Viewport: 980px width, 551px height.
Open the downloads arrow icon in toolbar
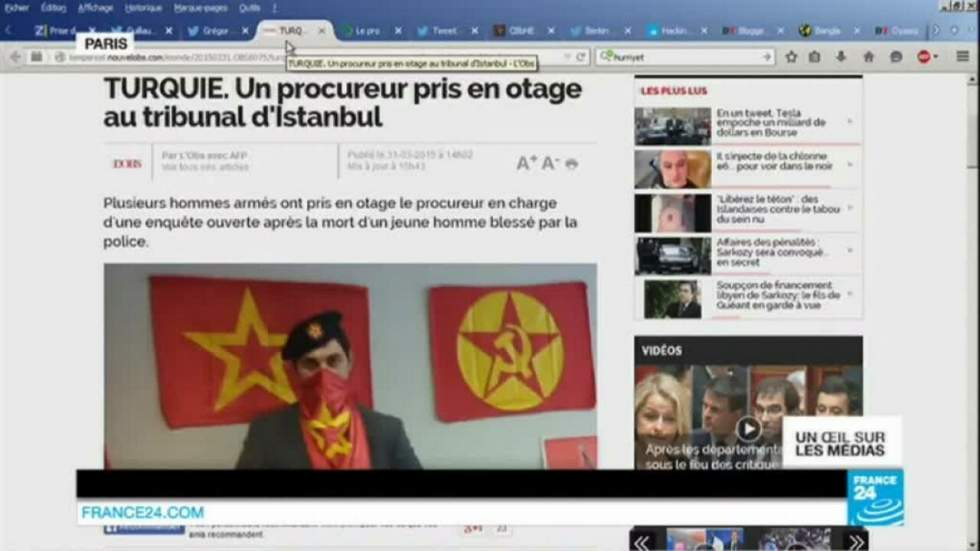pos(841,57)
